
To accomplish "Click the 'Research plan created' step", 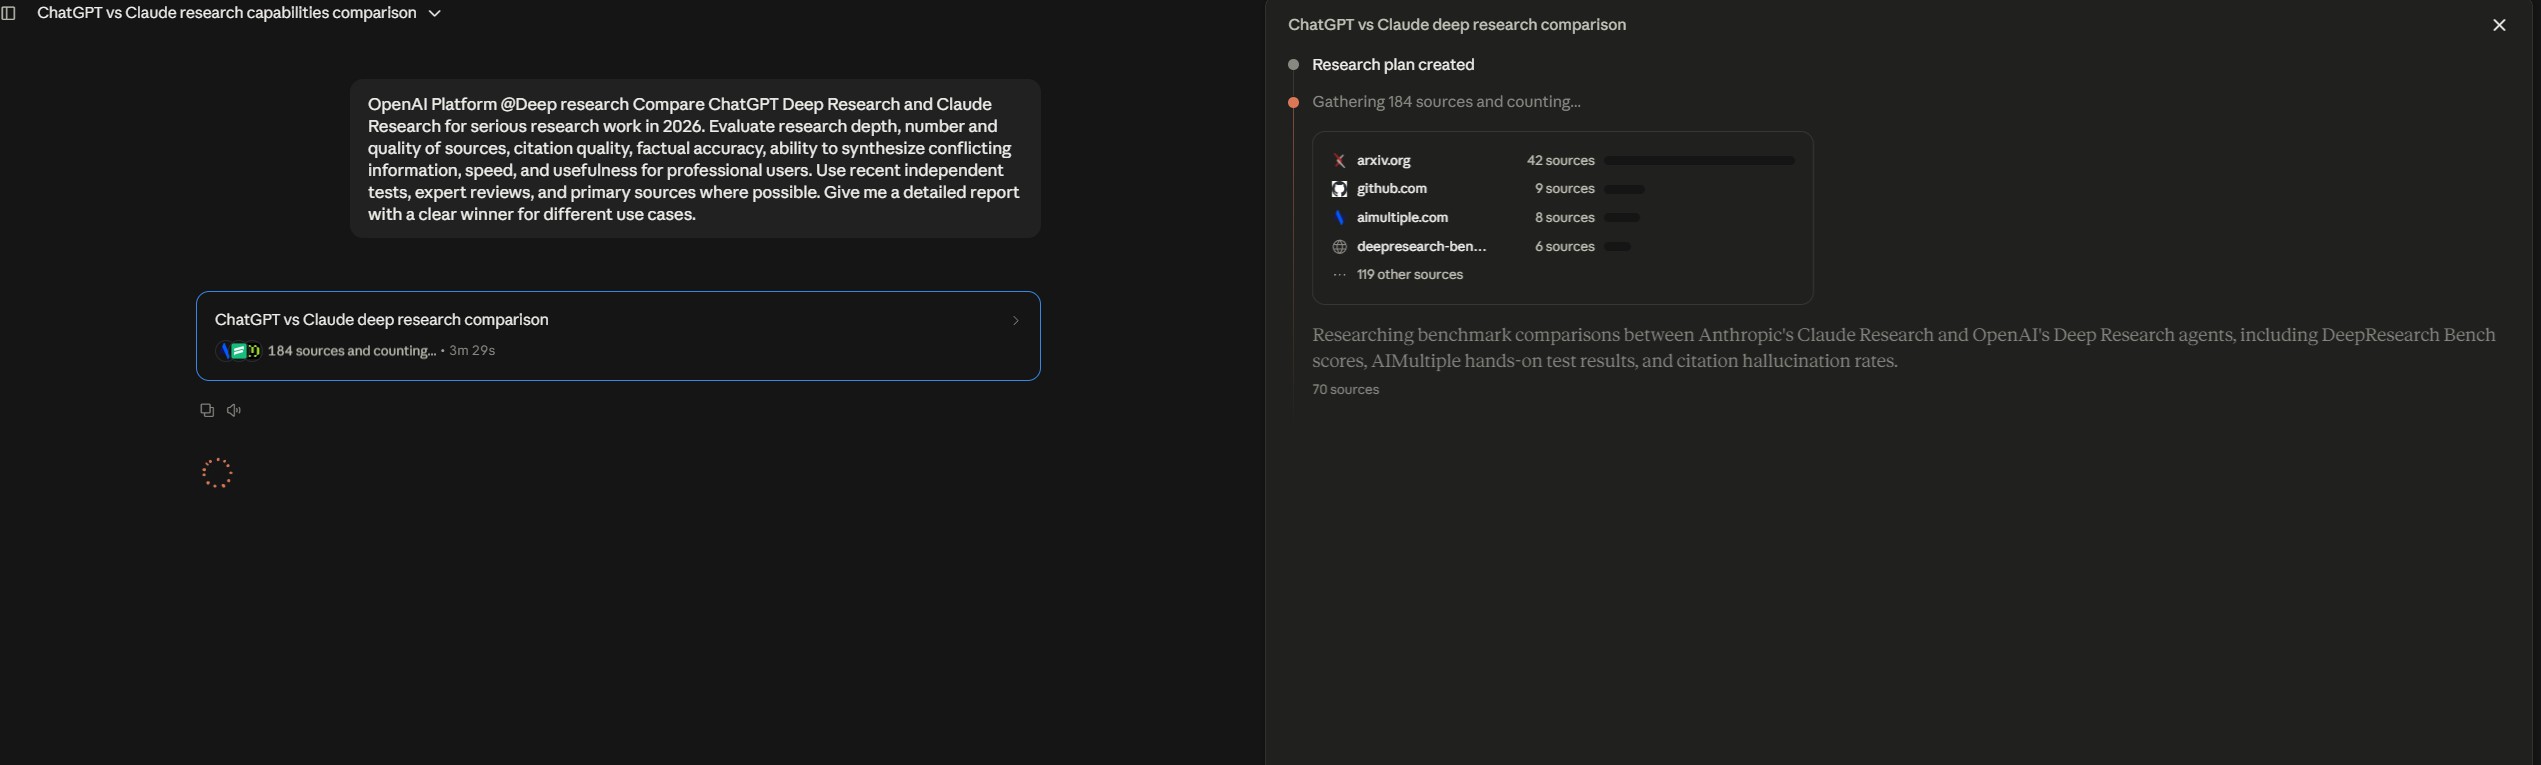I will (1393, 65).
